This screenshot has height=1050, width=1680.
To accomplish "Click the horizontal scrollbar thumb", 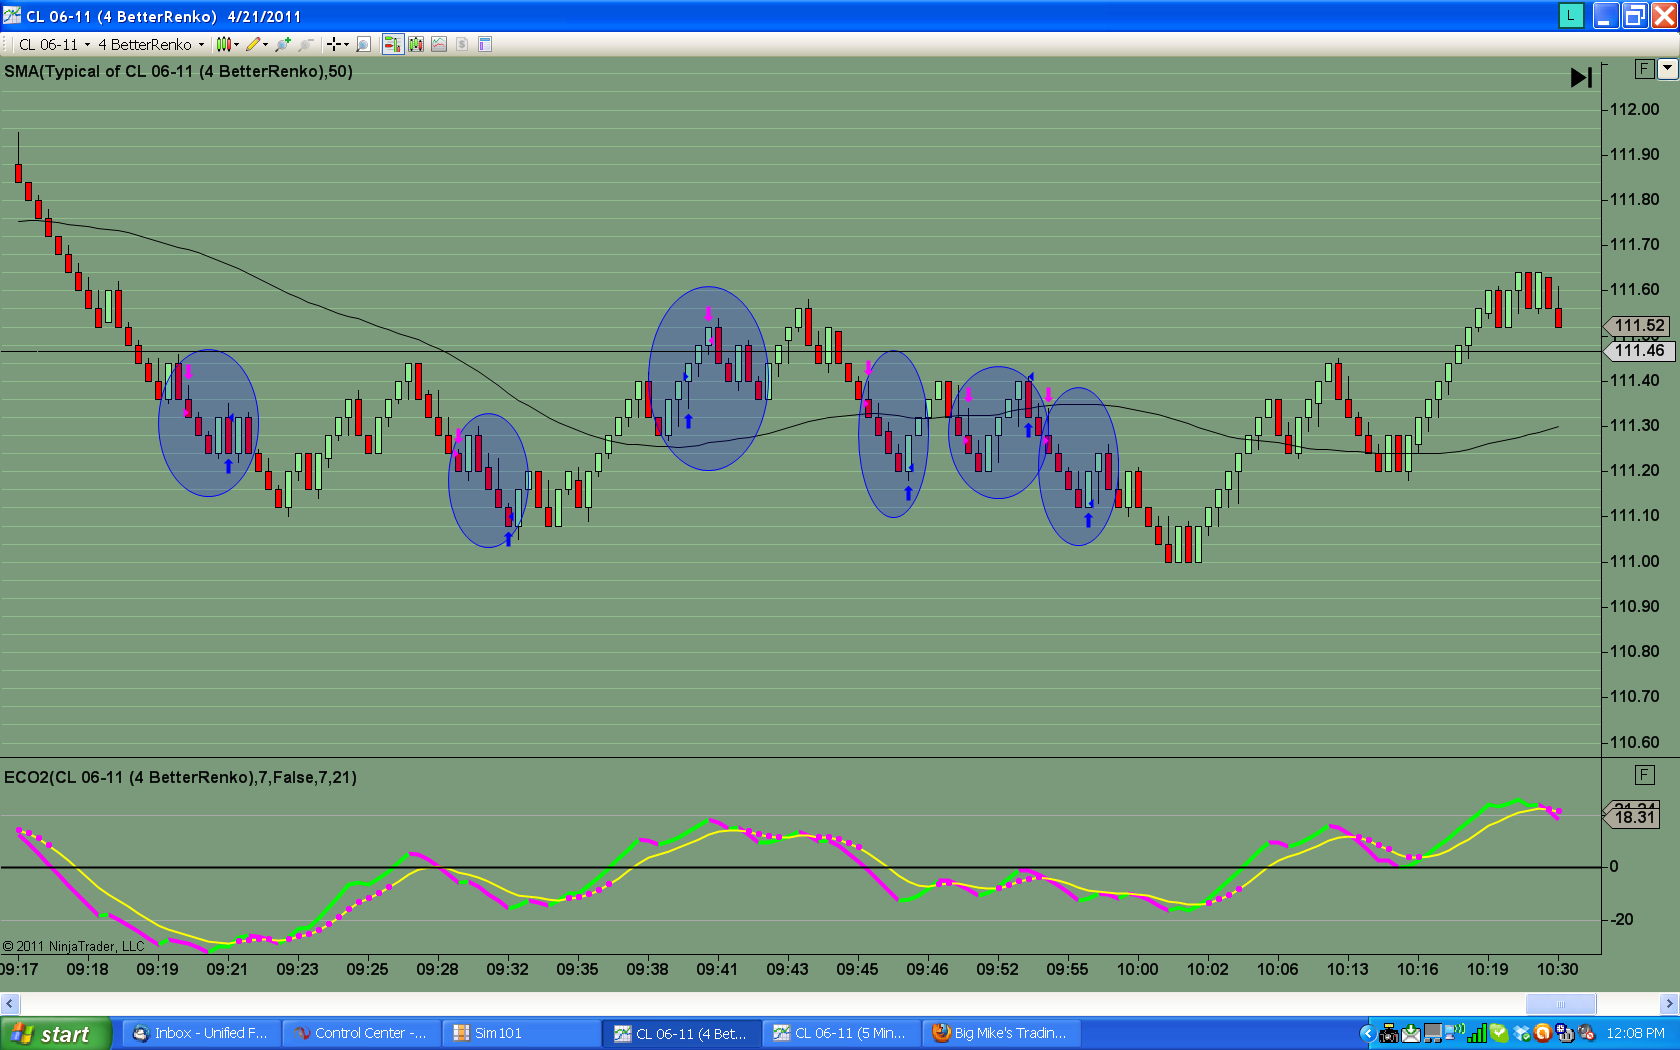I will click(1561, 1004).
